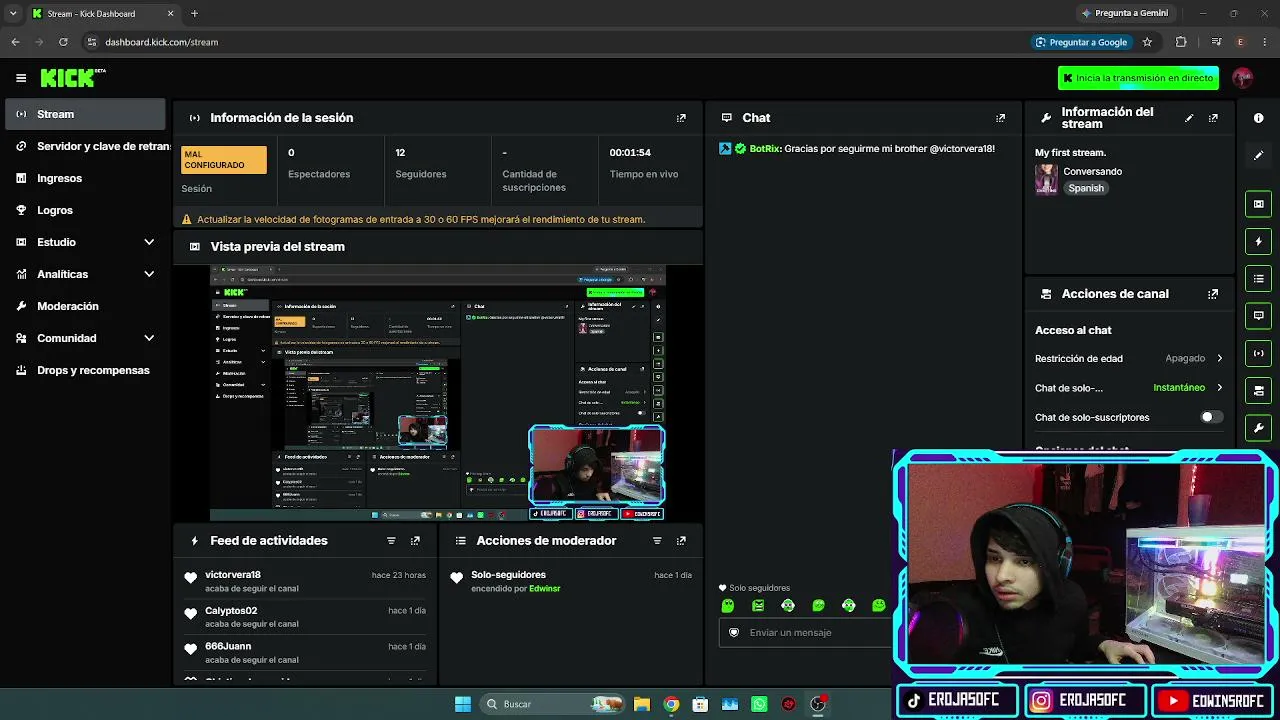The width and height of the screenshot is (1280, 720).
Task: Open Edwinsr moderator profile link
Action: (545, 589)
